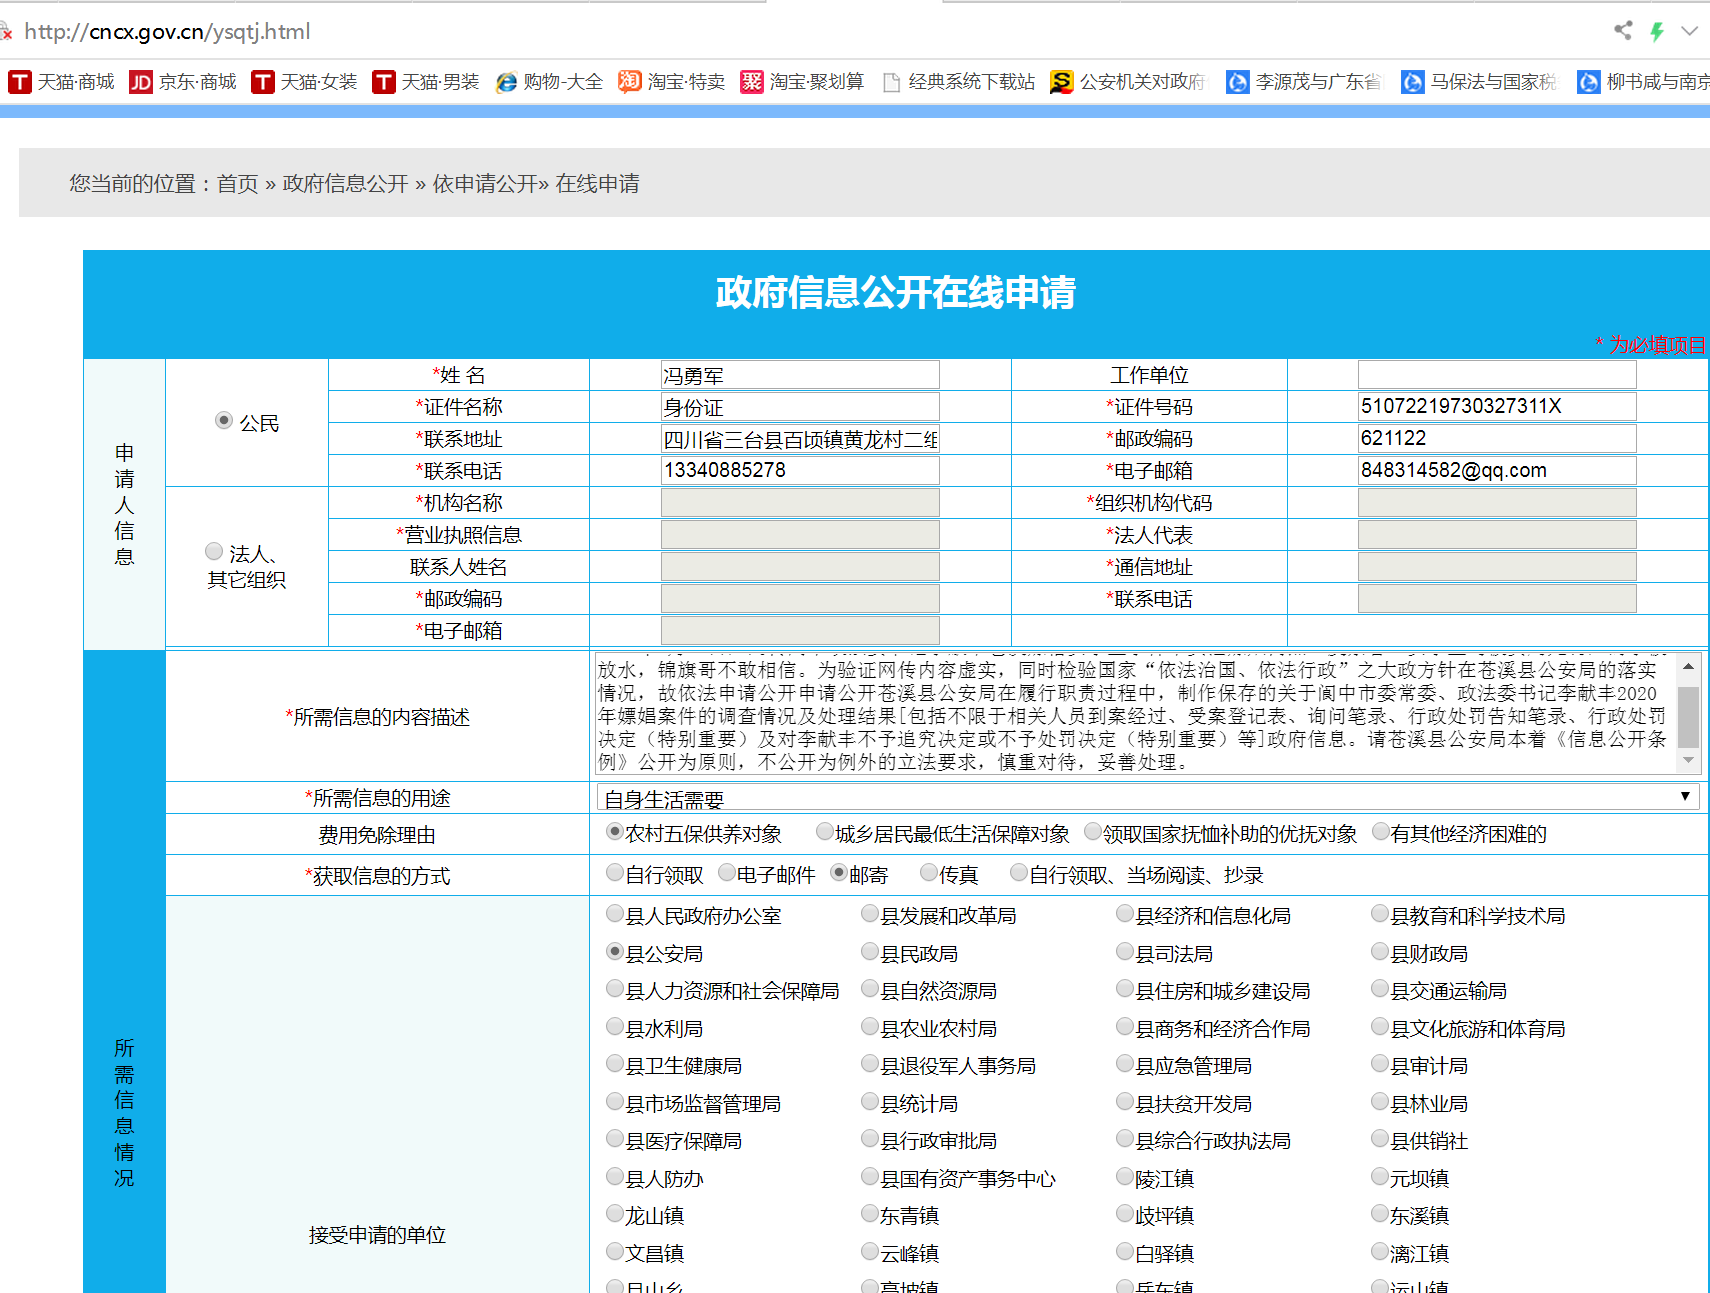Select 县综合行政执法局 as receiving unit

pos(1125,1139)
